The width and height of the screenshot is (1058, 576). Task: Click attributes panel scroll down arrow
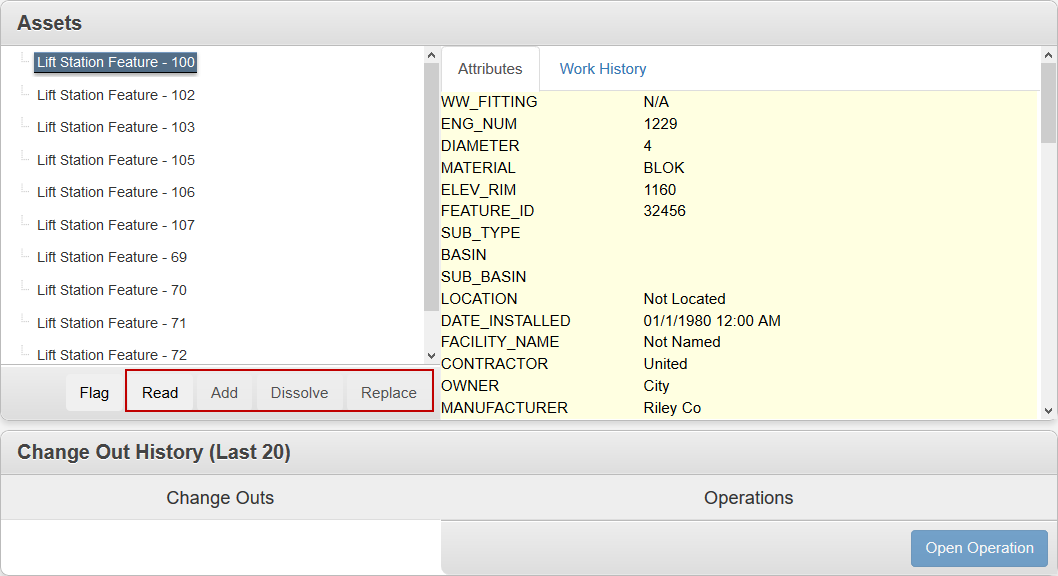(x=1048, y=410)
